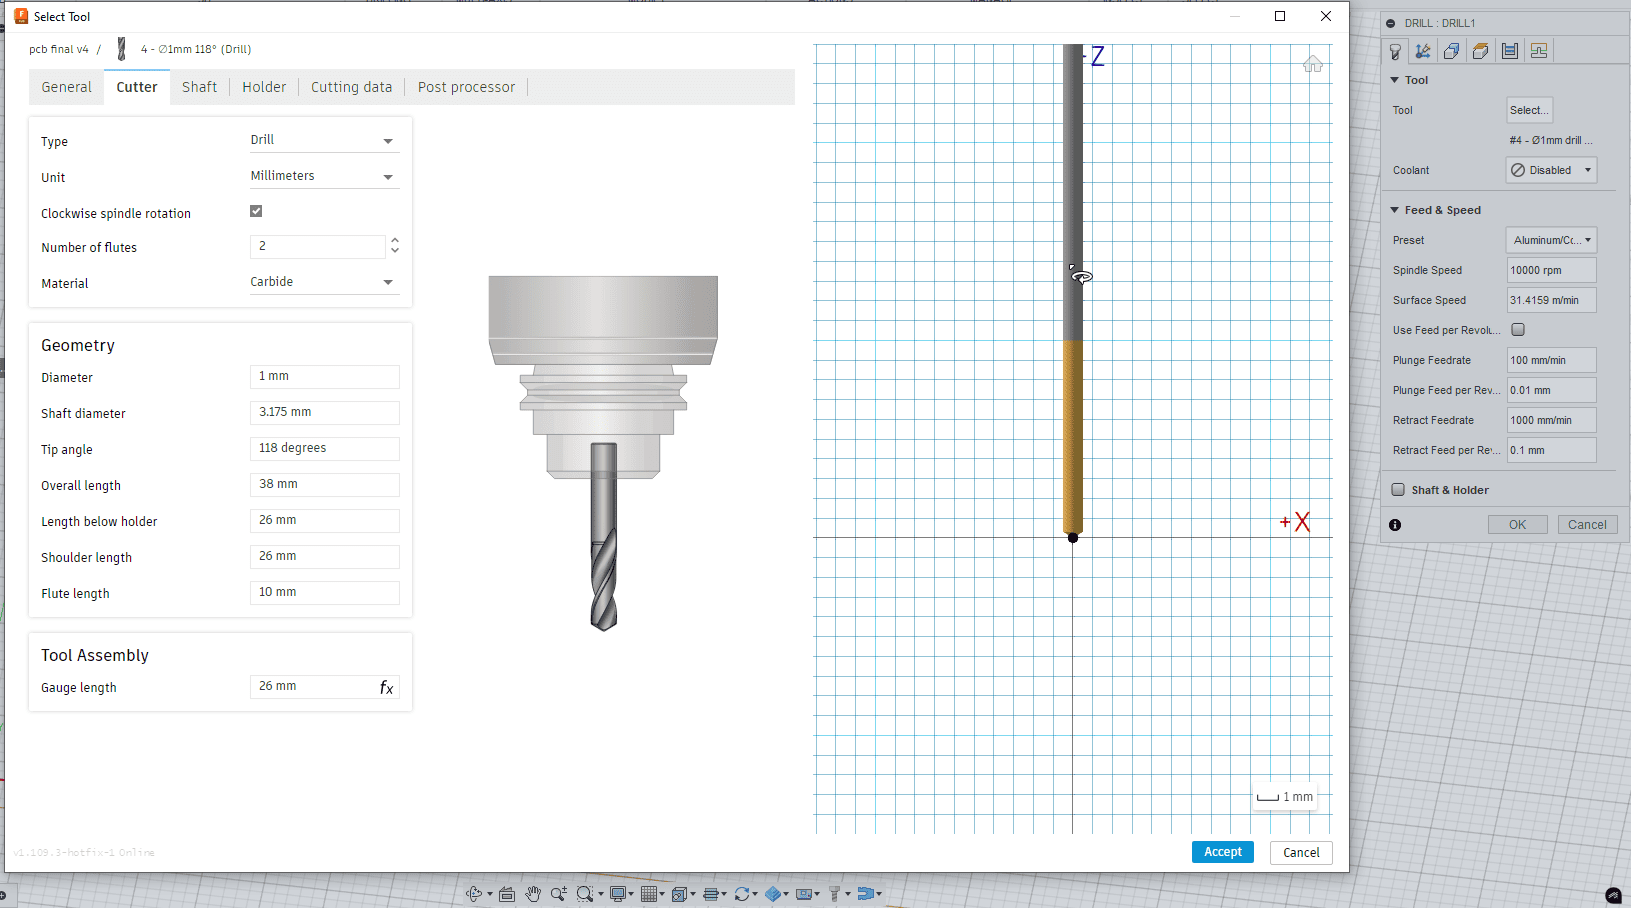The height and width of the screenshot is (908, 1631).
Task: Open the Linking tab icon in DRILL panel
Action: point(1539,51)
